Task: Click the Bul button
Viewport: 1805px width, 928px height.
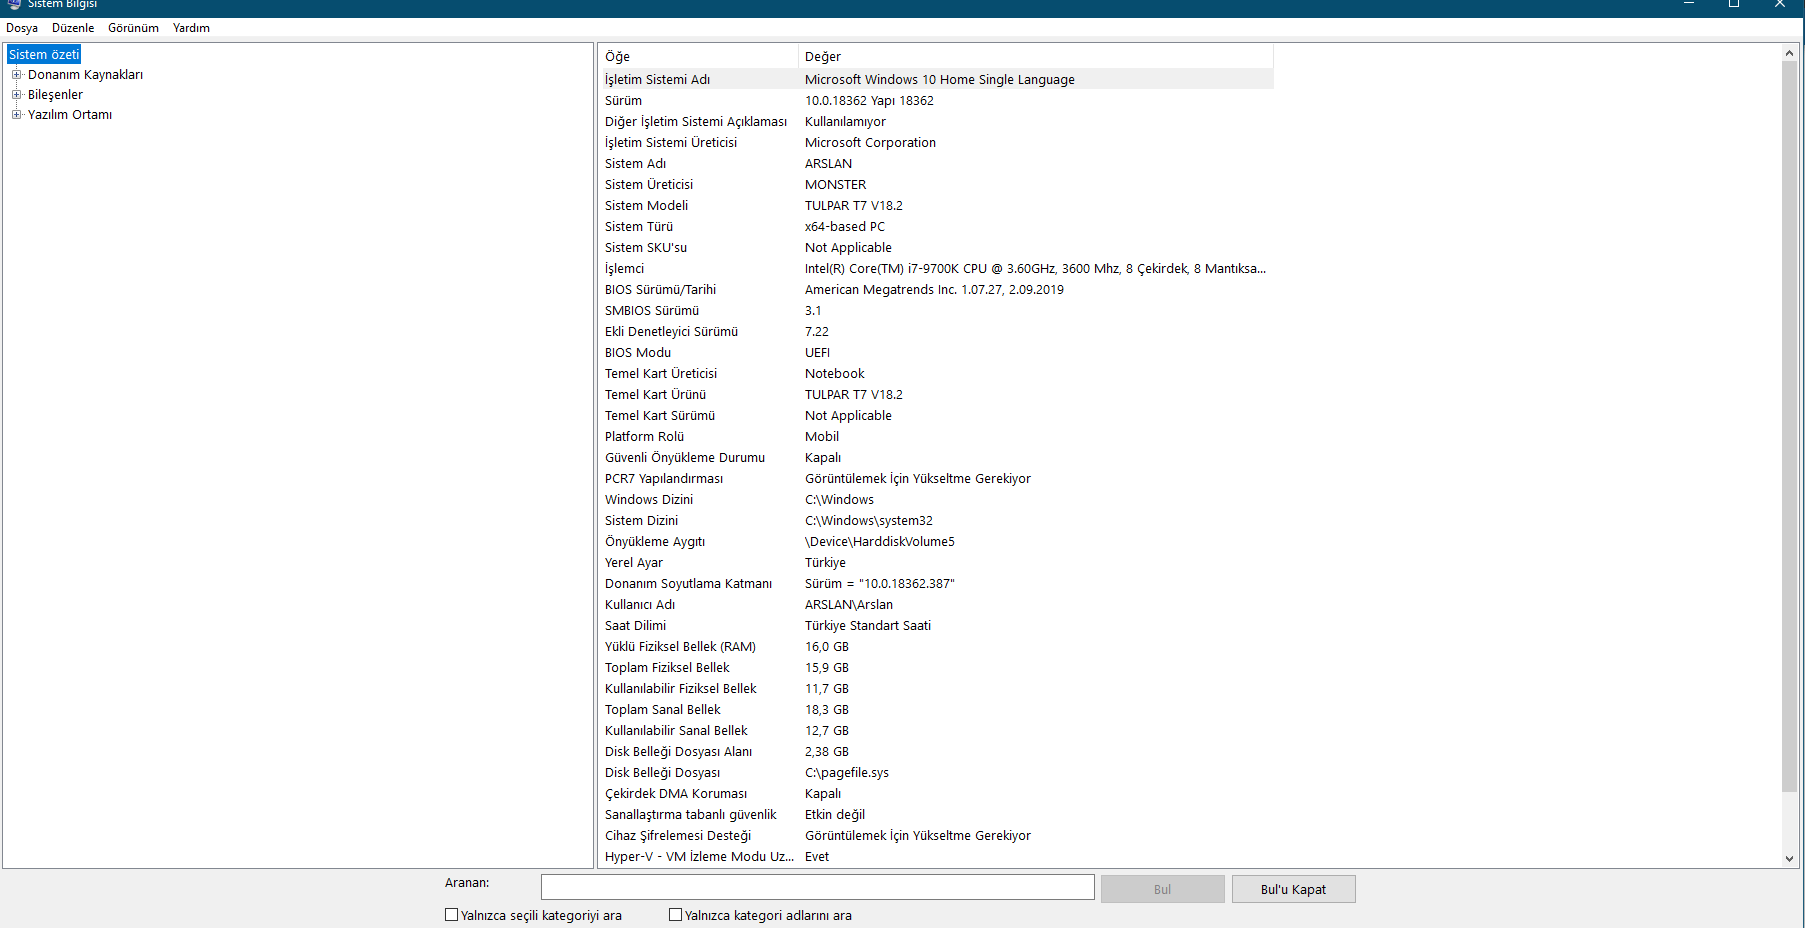Action: [x=1162, y=889]
